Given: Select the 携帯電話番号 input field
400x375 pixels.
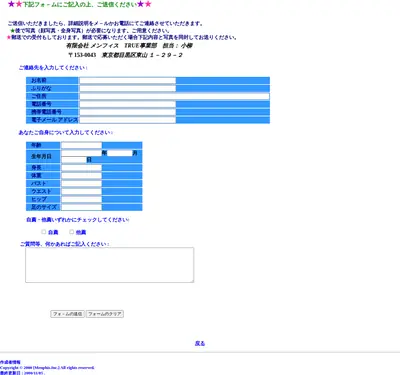Looking at the screenshot, I should tap(127, 112).
